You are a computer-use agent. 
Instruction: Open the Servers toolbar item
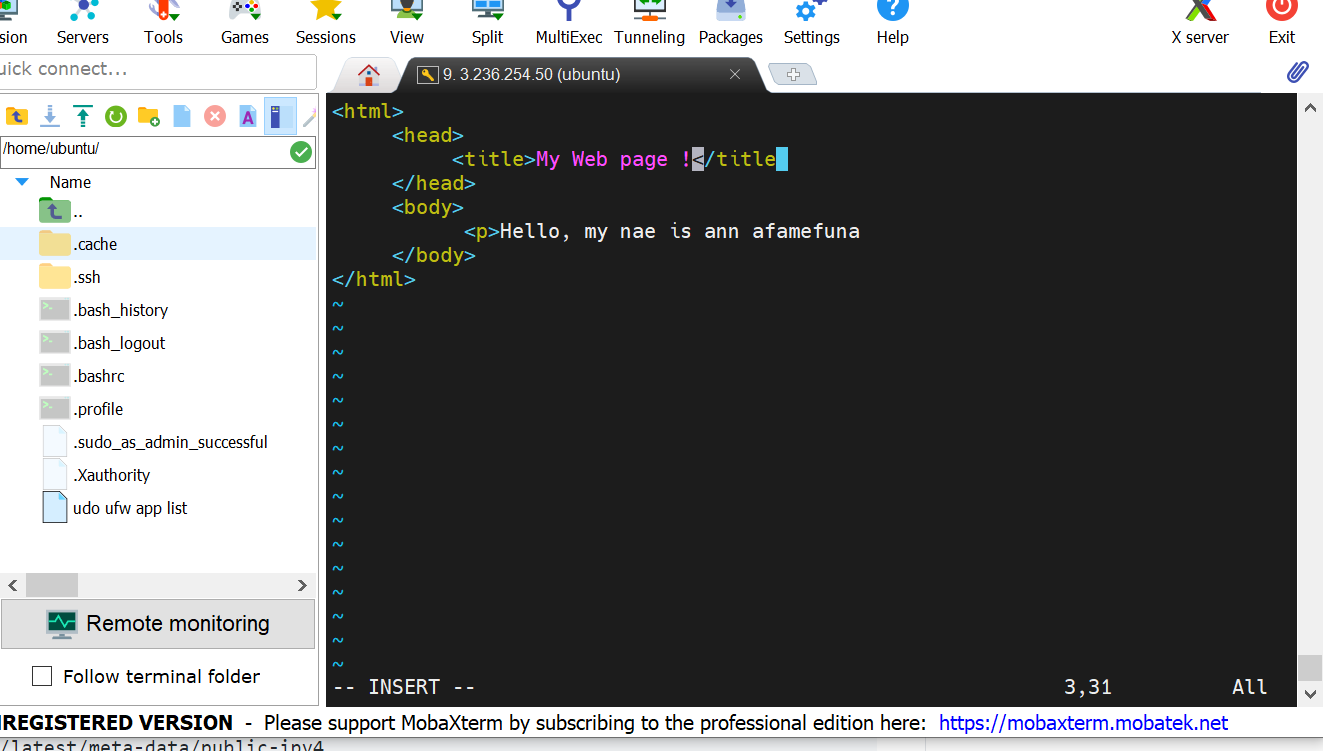coord(82,24)
